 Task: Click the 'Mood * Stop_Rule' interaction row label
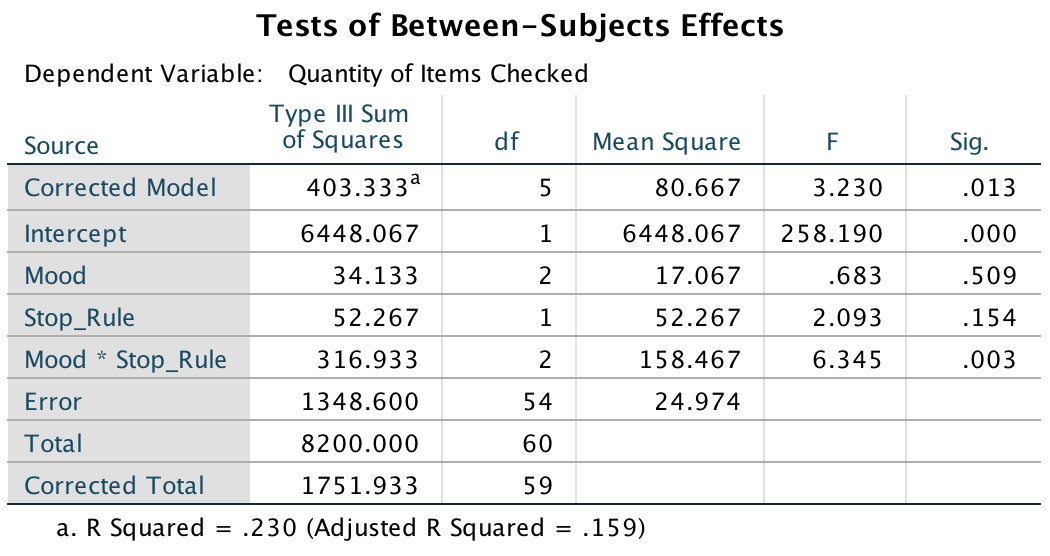[126, 360]
